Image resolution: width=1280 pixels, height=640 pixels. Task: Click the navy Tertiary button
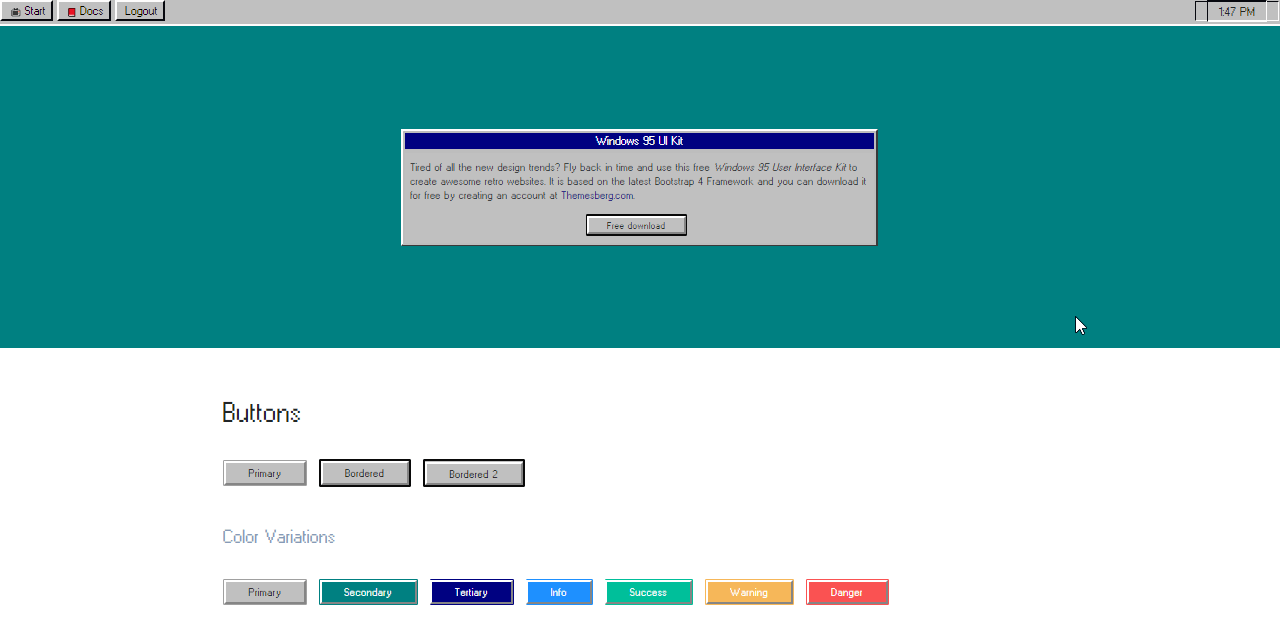[472, 592]
